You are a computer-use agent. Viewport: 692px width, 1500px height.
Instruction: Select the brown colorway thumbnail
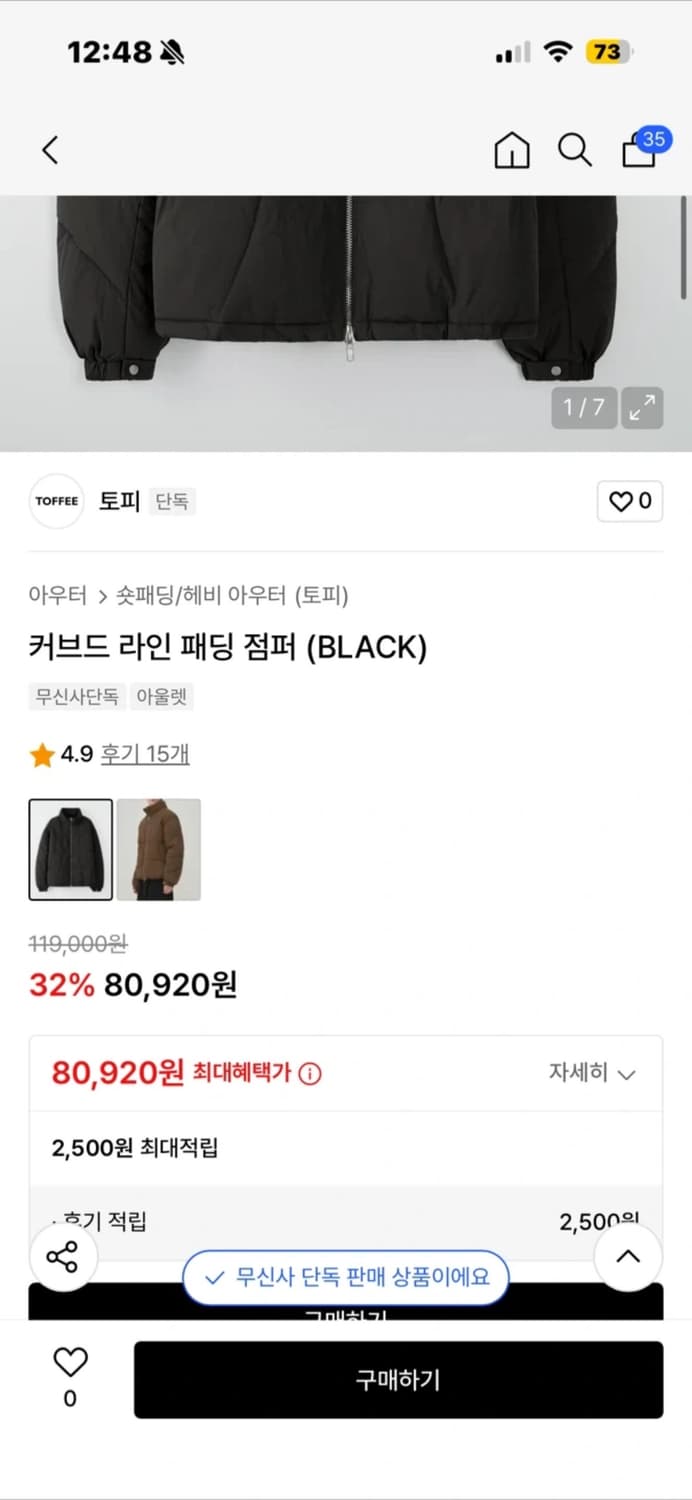(159, 848)
